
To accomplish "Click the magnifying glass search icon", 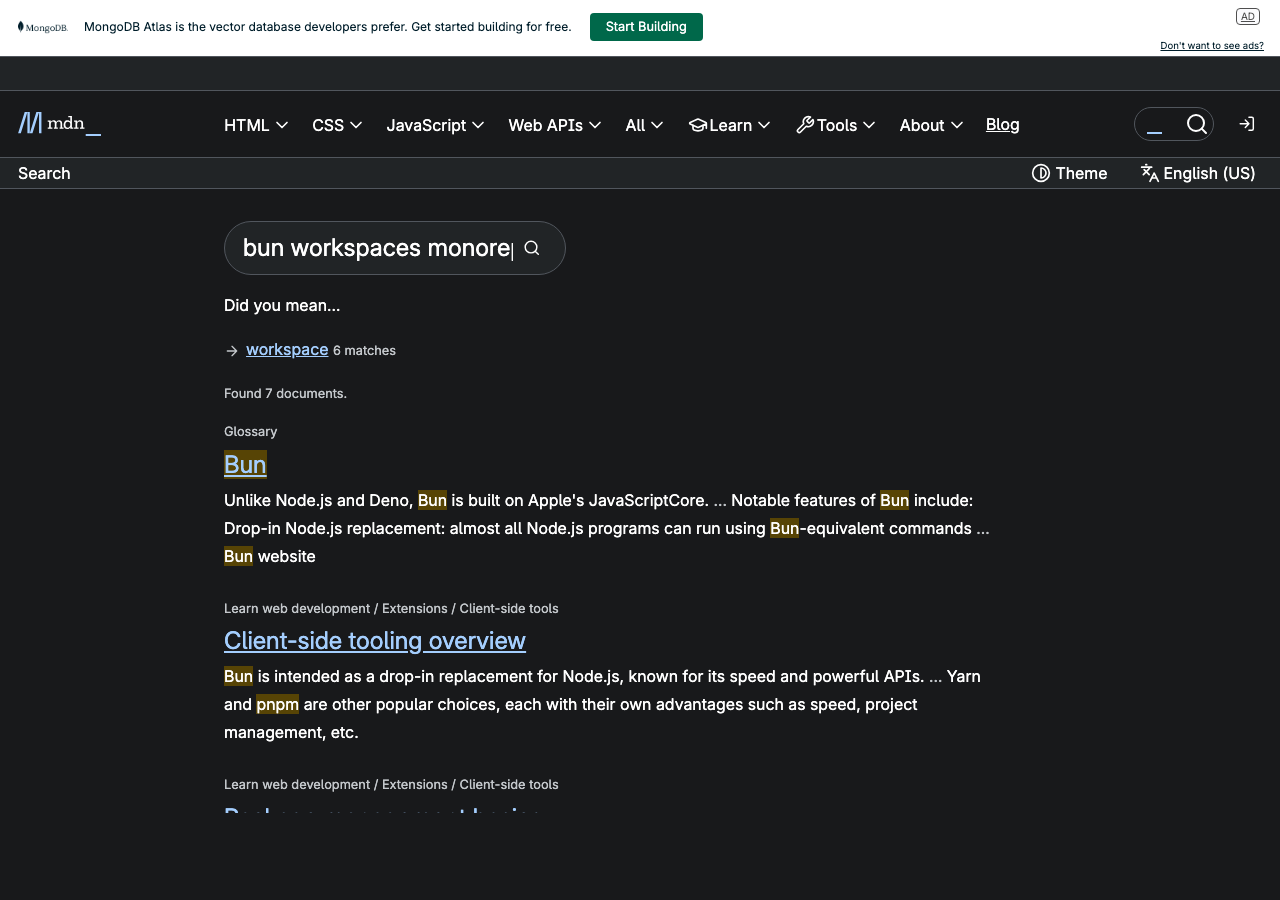I will click(x=1197, y=123).
